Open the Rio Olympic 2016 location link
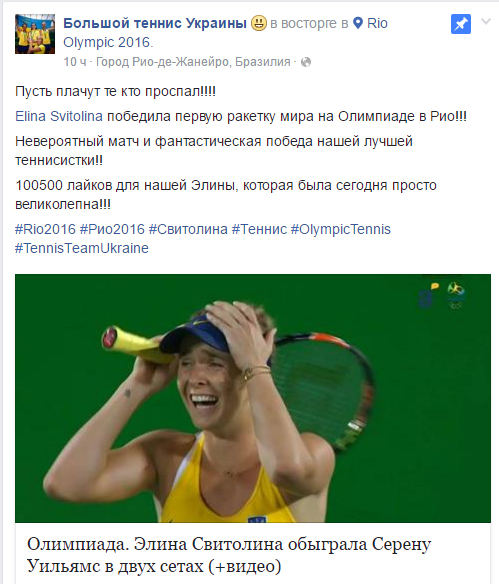Viewport: 499px width, 584px height. click(225, 33)
